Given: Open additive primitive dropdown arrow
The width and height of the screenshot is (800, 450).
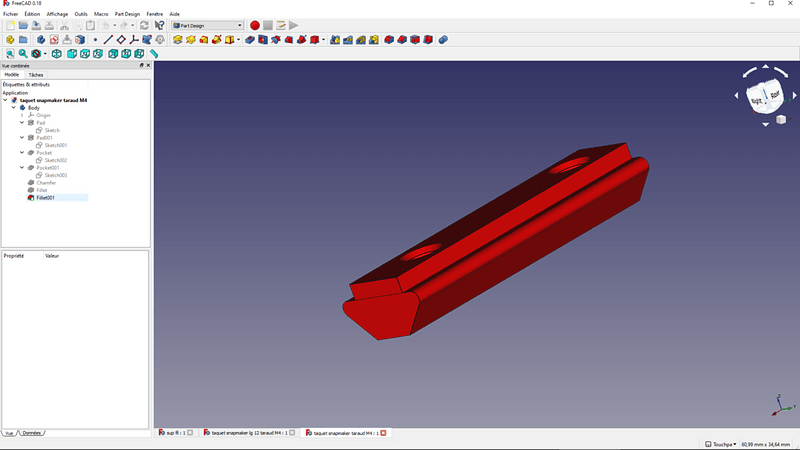Looking at the screenshot, I should click(x=238, y=40).
